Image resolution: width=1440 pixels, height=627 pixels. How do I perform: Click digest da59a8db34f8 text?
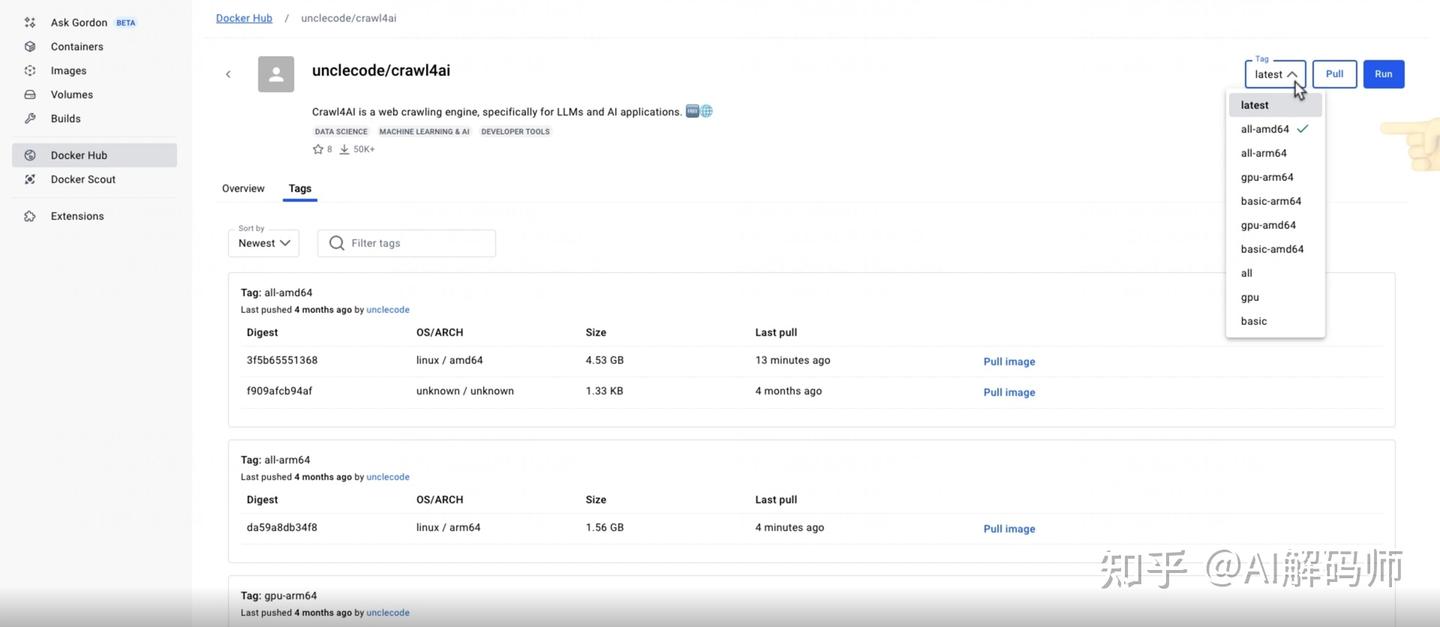tap(282, 527)
